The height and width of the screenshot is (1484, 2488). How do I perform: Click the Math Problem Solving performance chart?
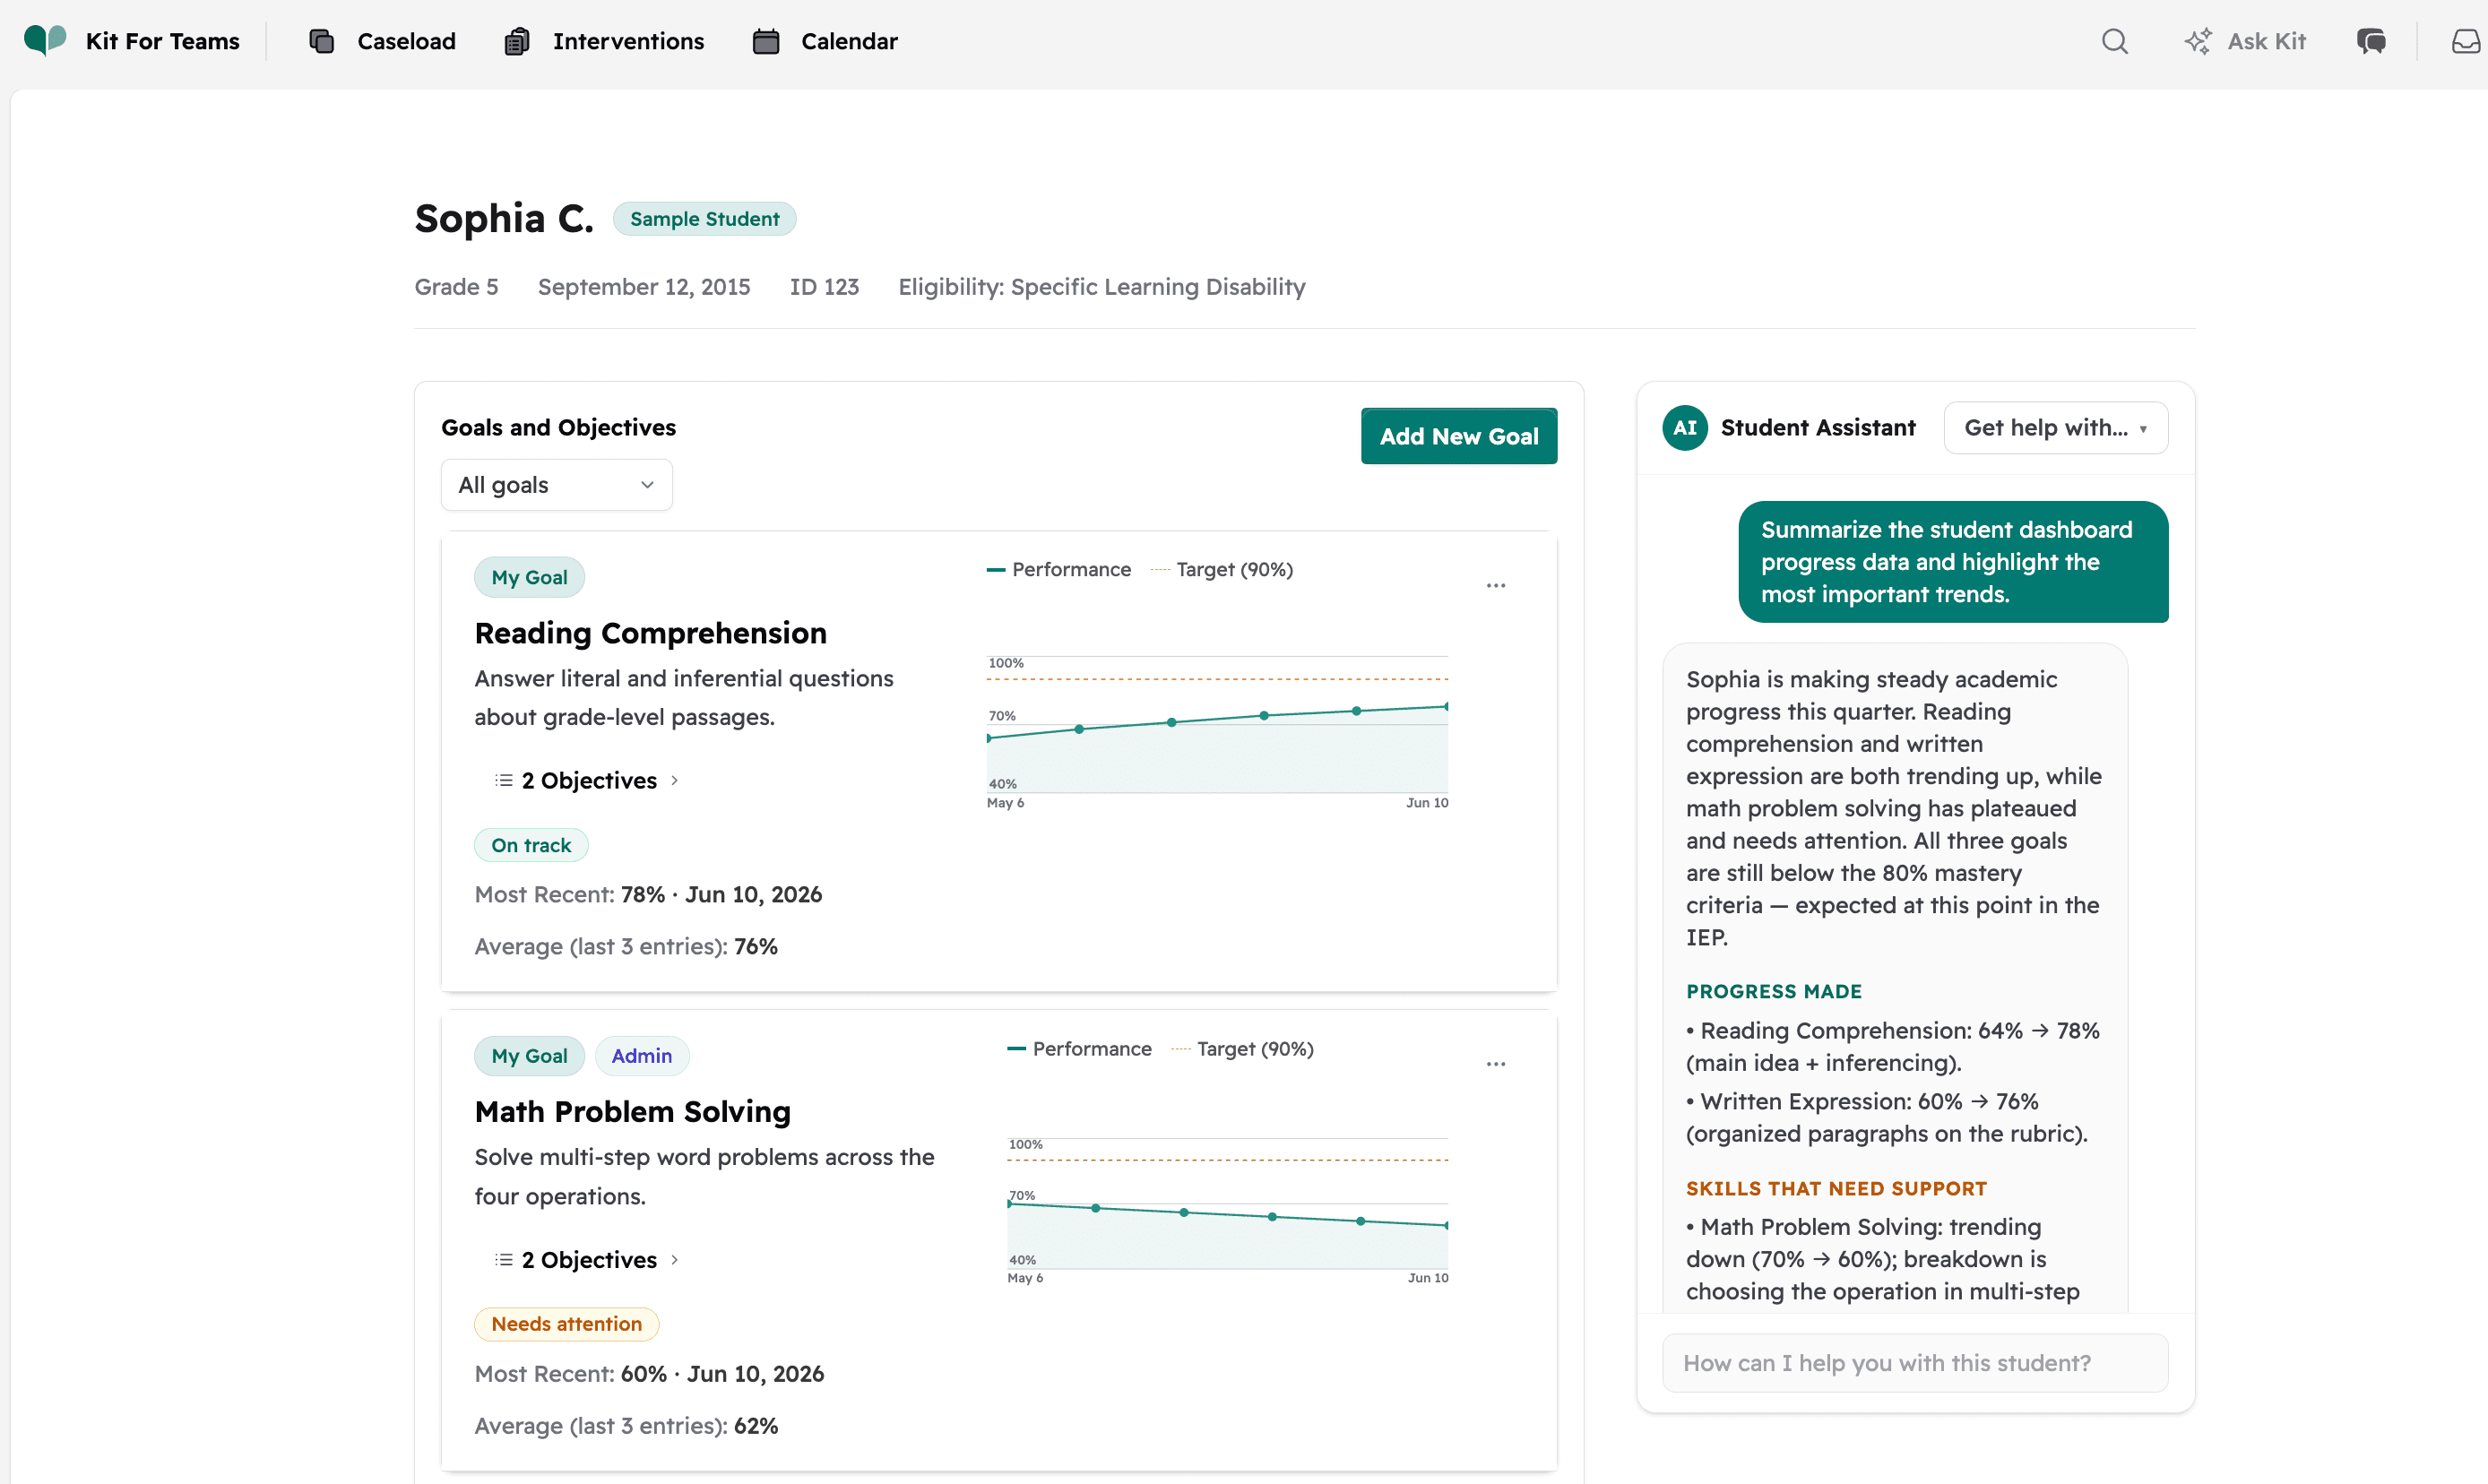(x=1227, y=1210)
